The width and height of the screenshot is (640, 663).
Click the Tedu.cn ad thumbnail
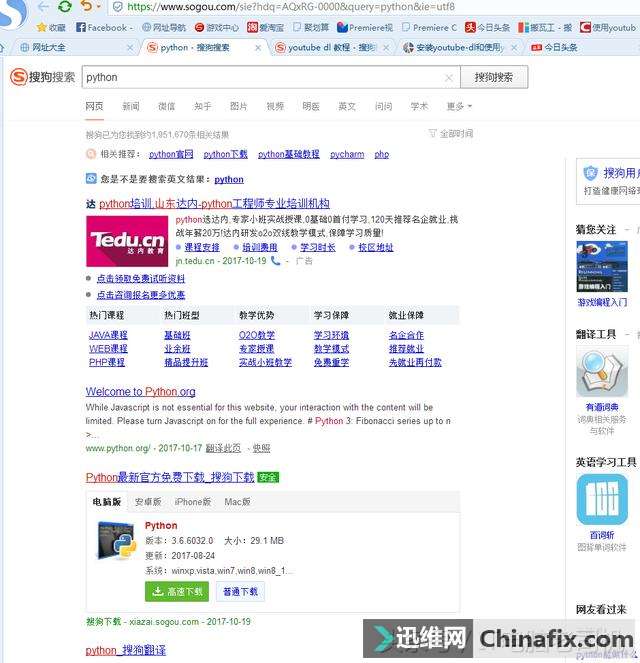point(127,241)
